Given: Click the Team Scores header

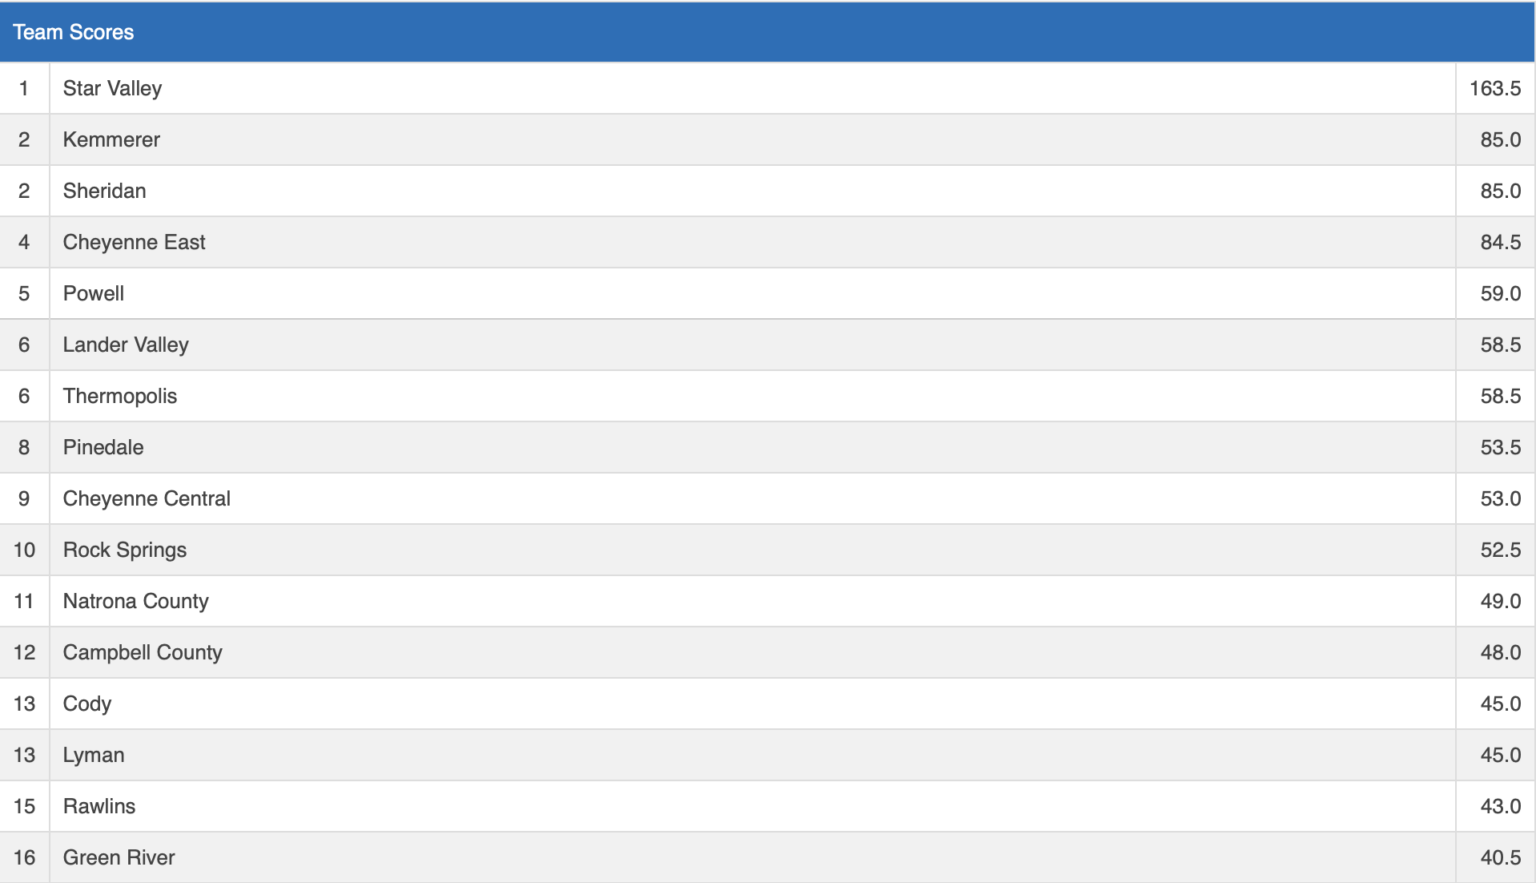Looking at the screenshot, I should tap(73, 32).
